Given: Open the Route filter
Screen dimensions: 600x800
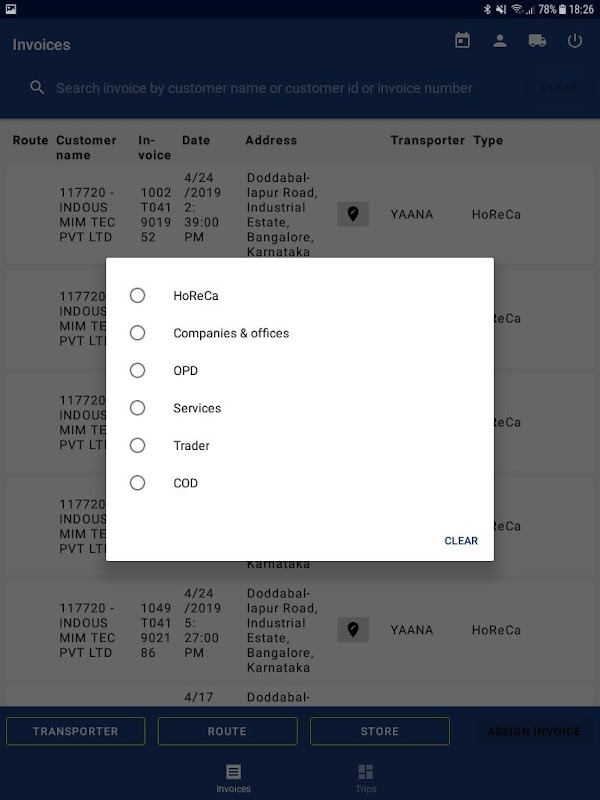Looking at the screenshot, I should click(227, 731).
